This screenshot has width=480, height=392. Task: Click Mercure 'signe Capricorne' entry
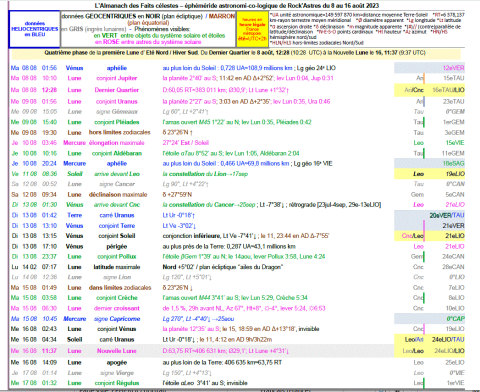(117, 319)
